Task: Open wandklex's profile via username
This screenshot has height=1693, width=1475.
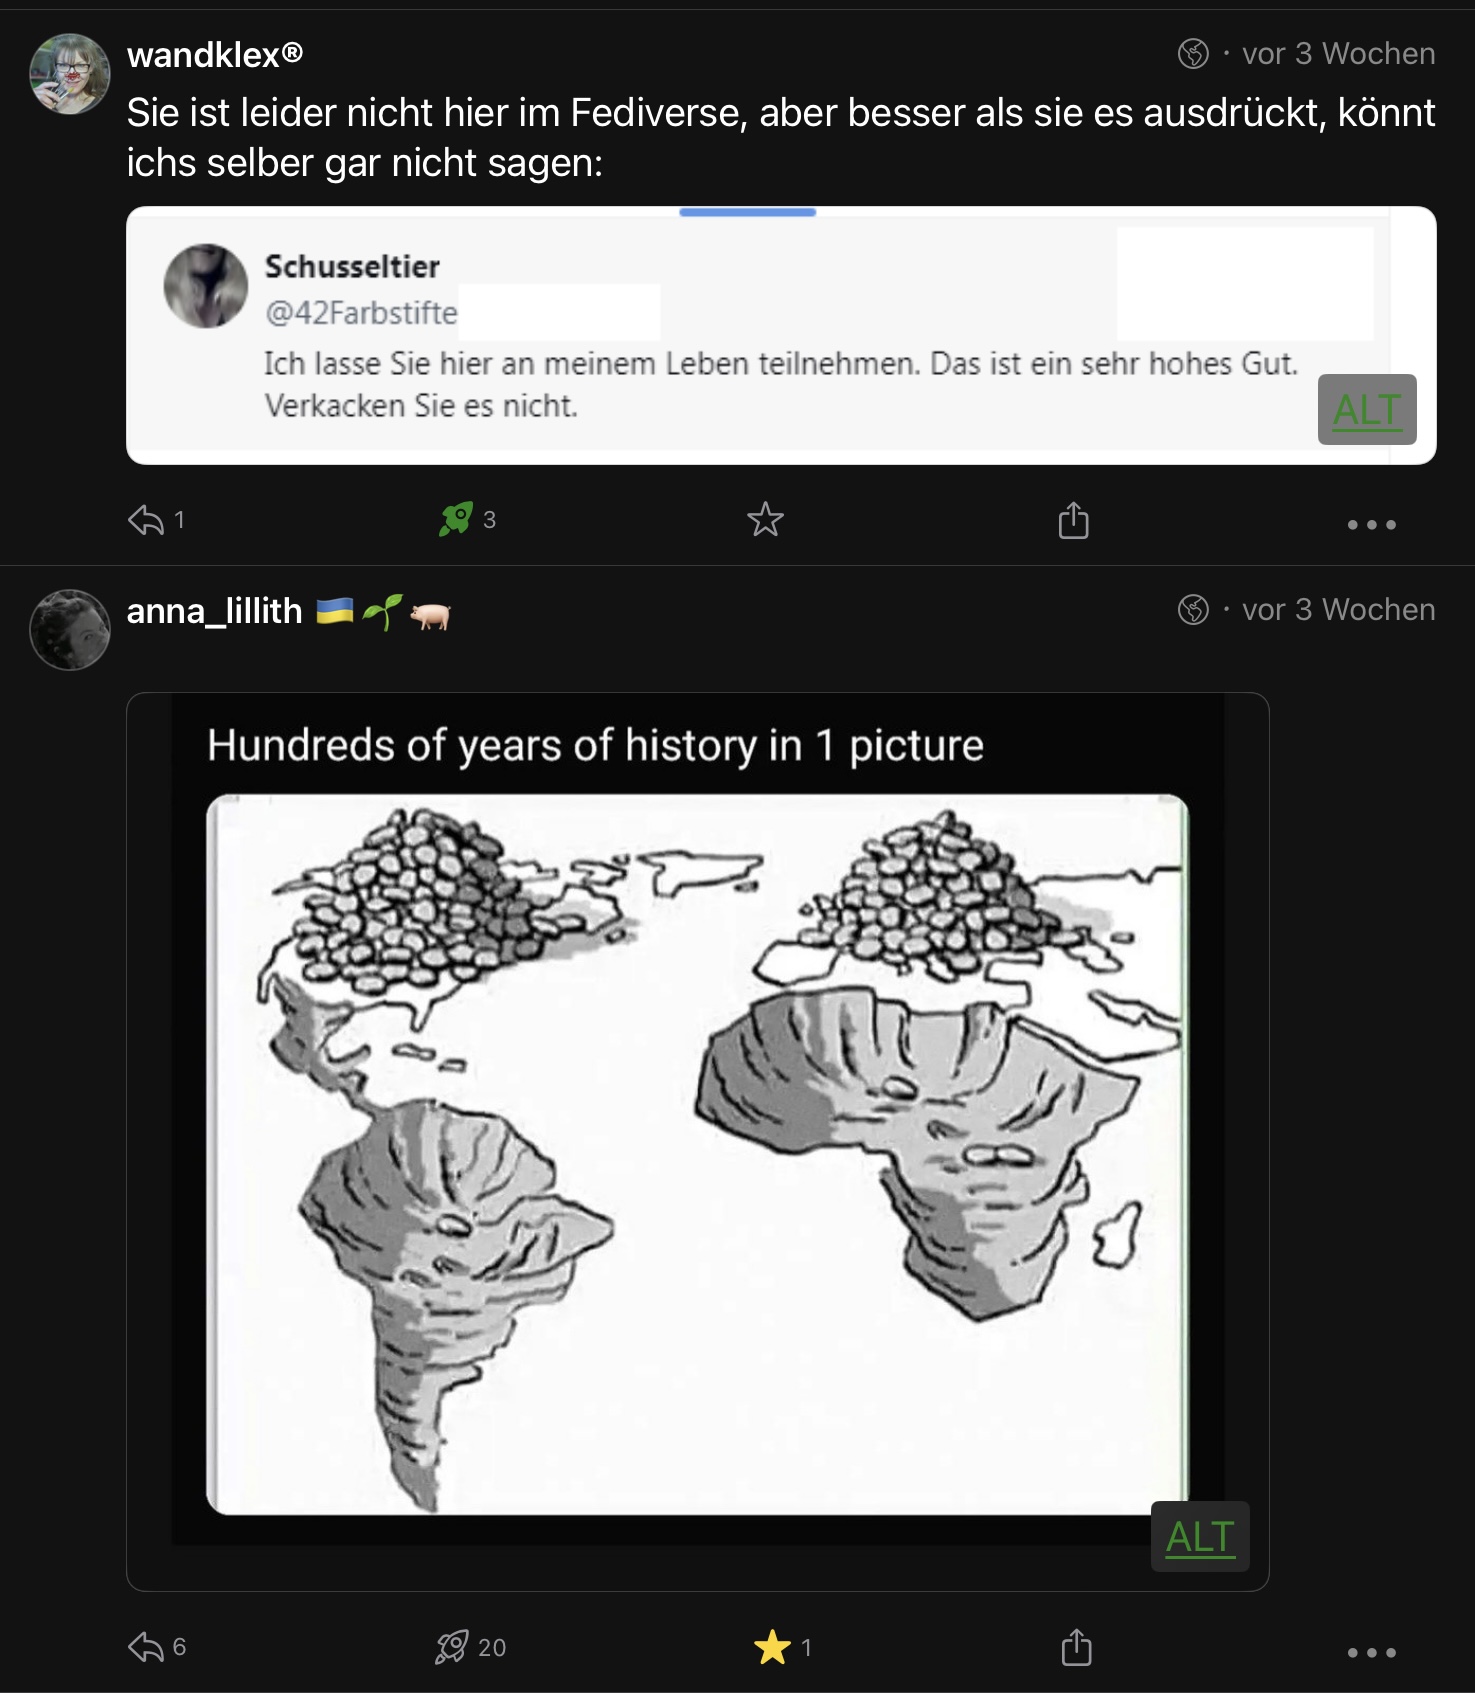Action: [214, 55]
